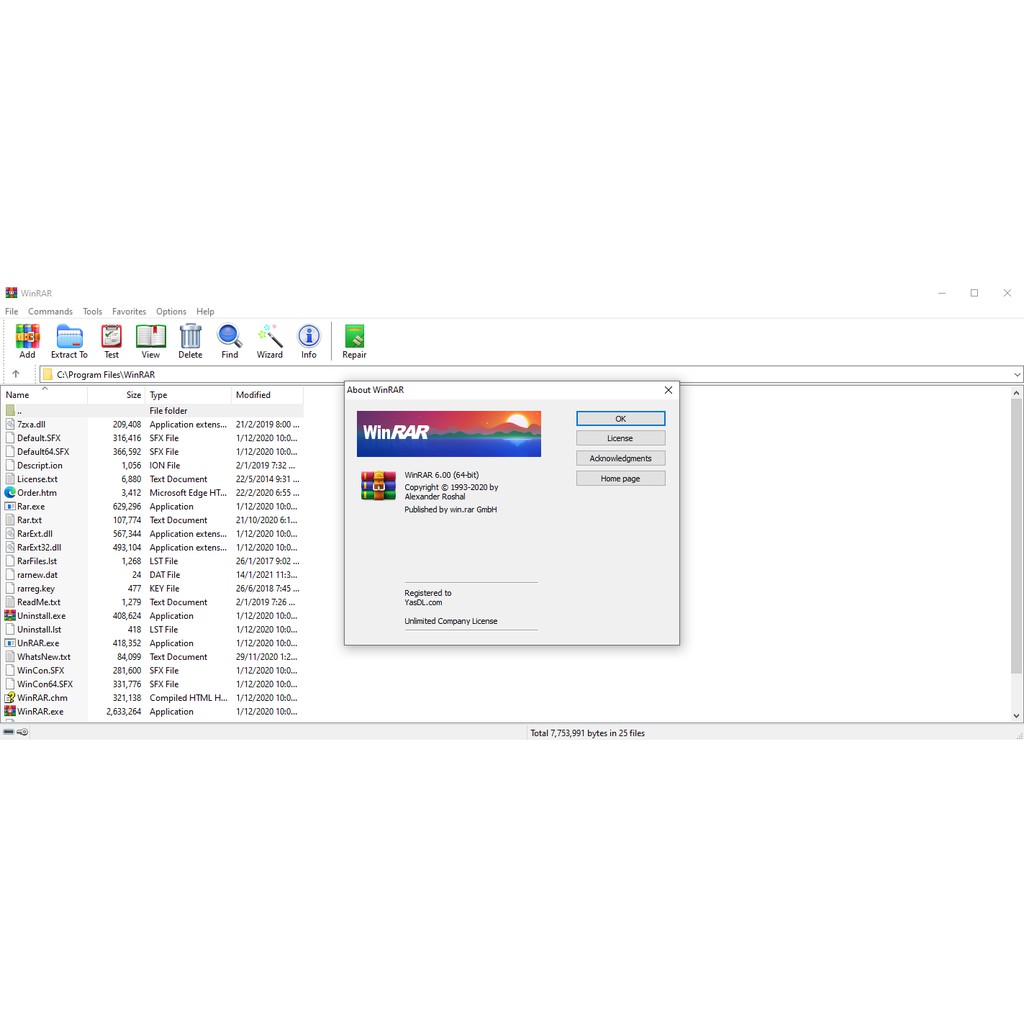Launch the Wizard tool
This screenshot has height=1024, width=1024.
tap(269, 337)
